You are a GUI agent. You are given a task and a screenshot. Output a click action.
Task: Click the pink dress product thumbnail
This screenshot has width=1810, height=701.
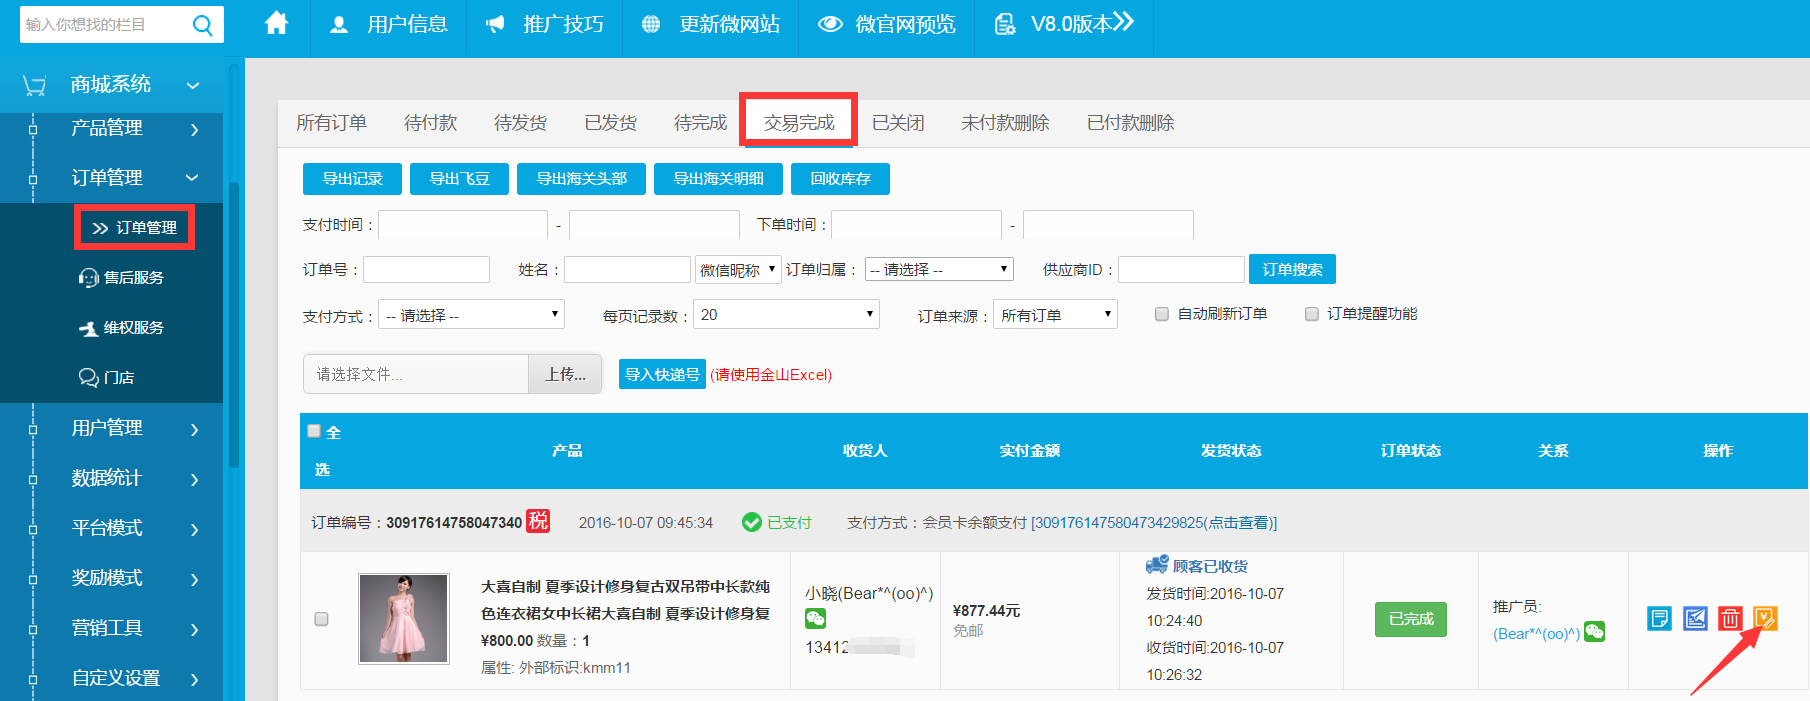[404, 619]
